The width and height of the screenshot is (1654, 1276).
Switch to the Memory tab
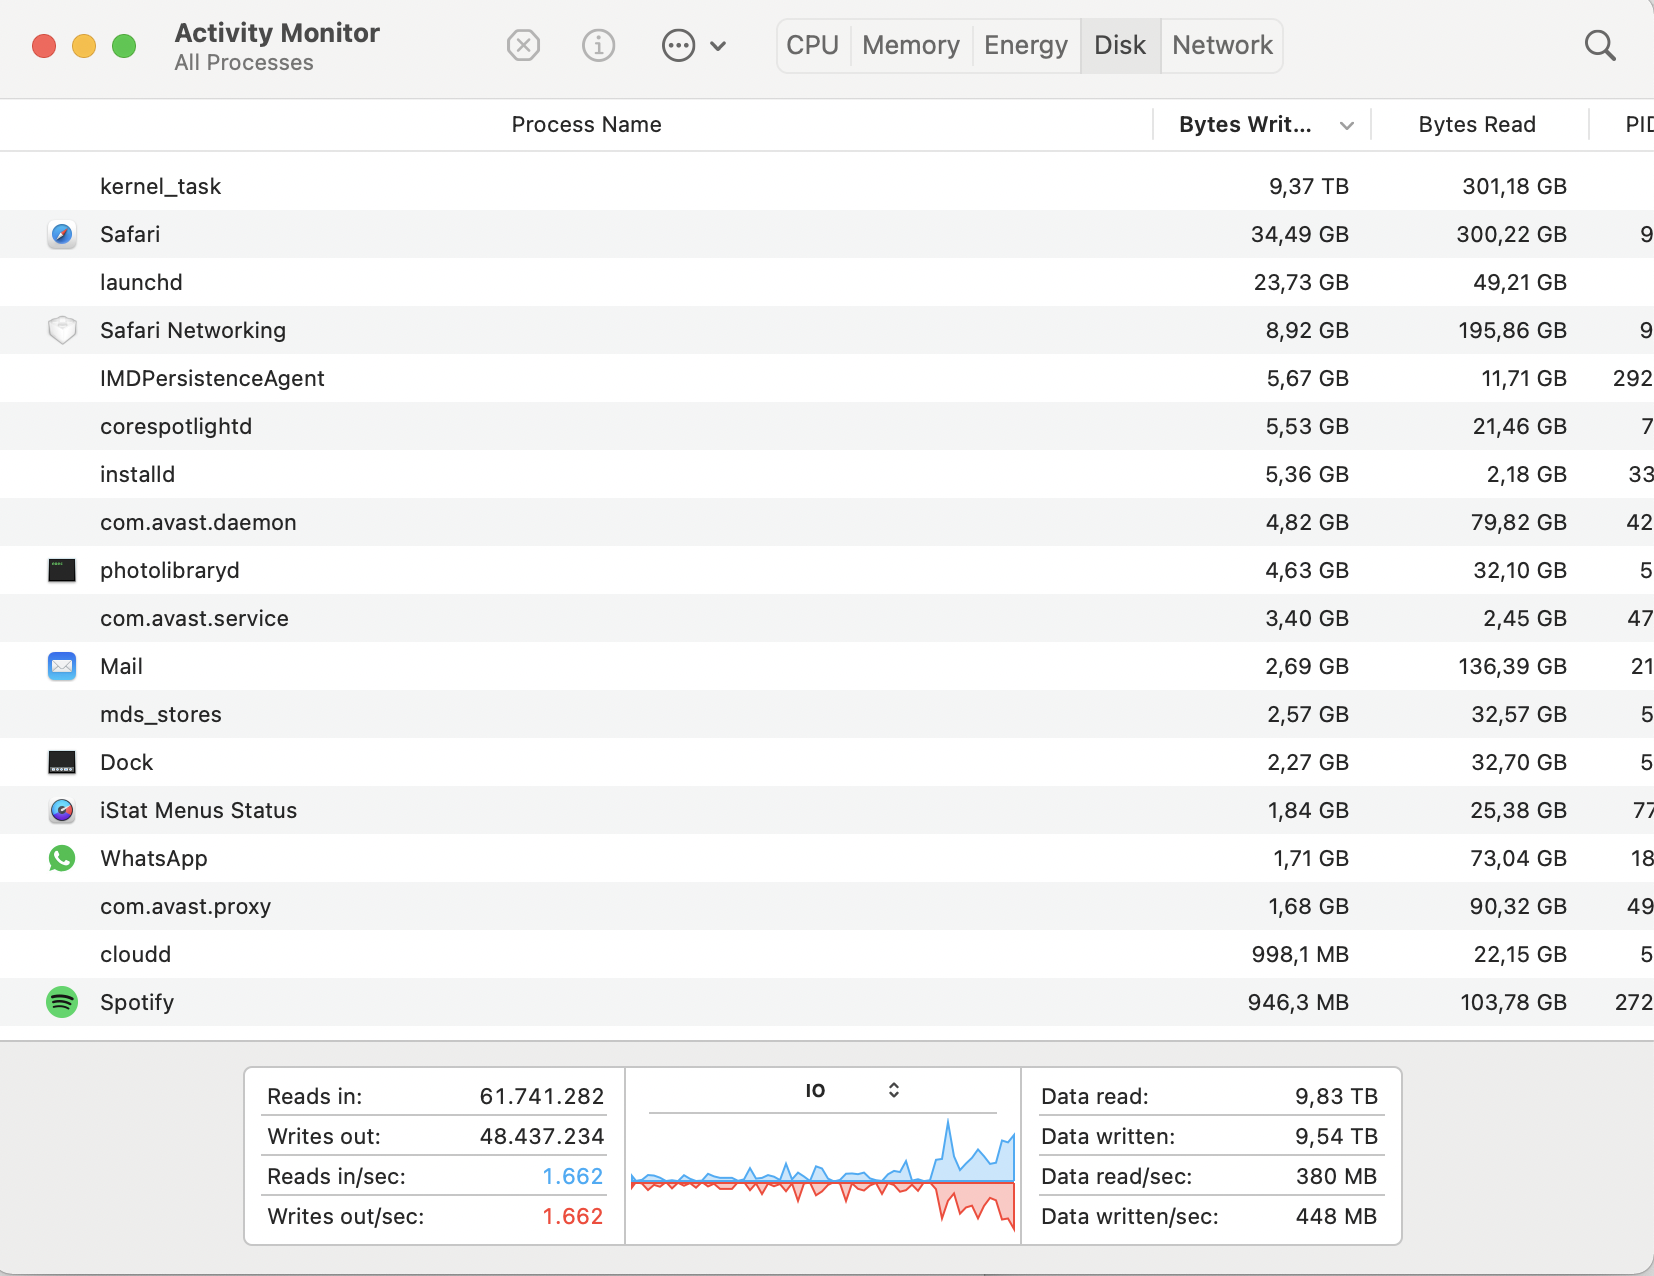pos(911,46)
